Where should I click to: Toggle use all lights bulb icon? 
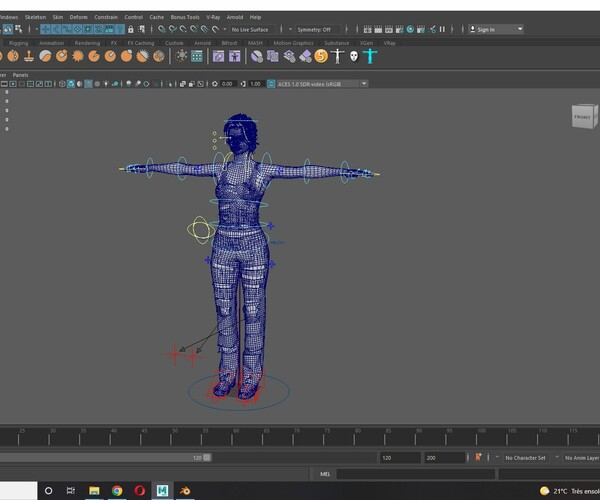coord(106,84)
